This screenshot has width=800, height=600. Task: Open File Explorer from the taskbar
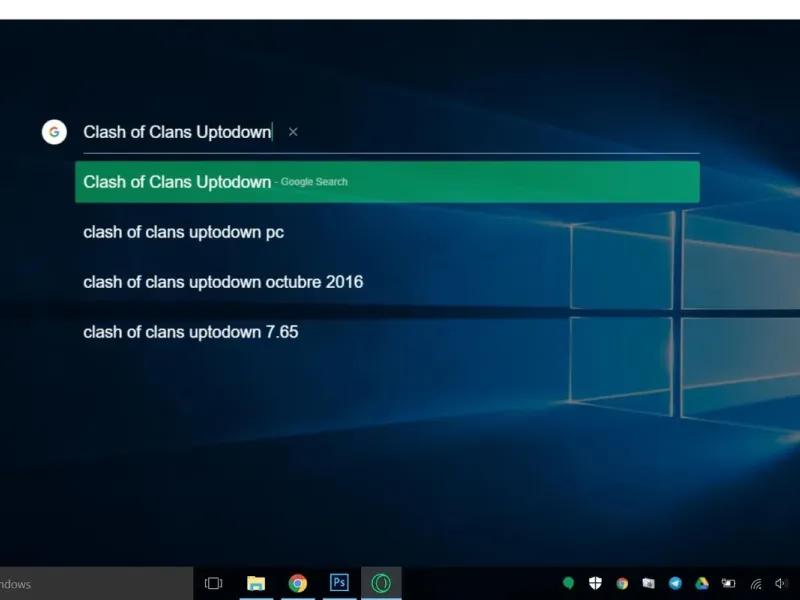coord(256,583)
